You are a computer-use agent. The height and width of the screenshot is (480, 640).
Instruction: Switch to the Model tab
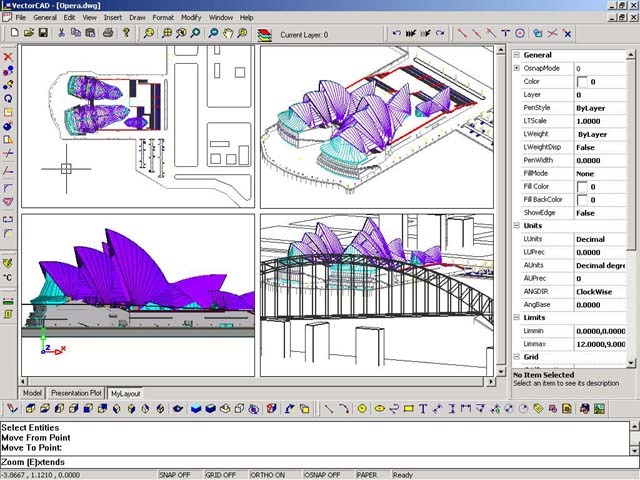(32, 393)
